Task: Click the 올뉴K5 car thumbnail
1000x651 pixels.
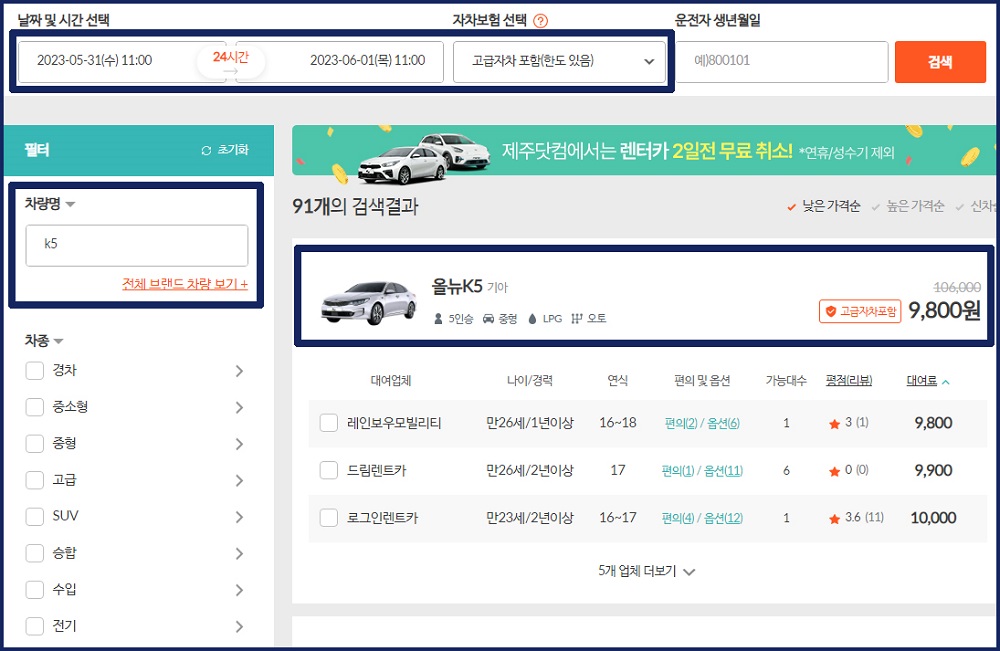Action: (x=368, y=302)
